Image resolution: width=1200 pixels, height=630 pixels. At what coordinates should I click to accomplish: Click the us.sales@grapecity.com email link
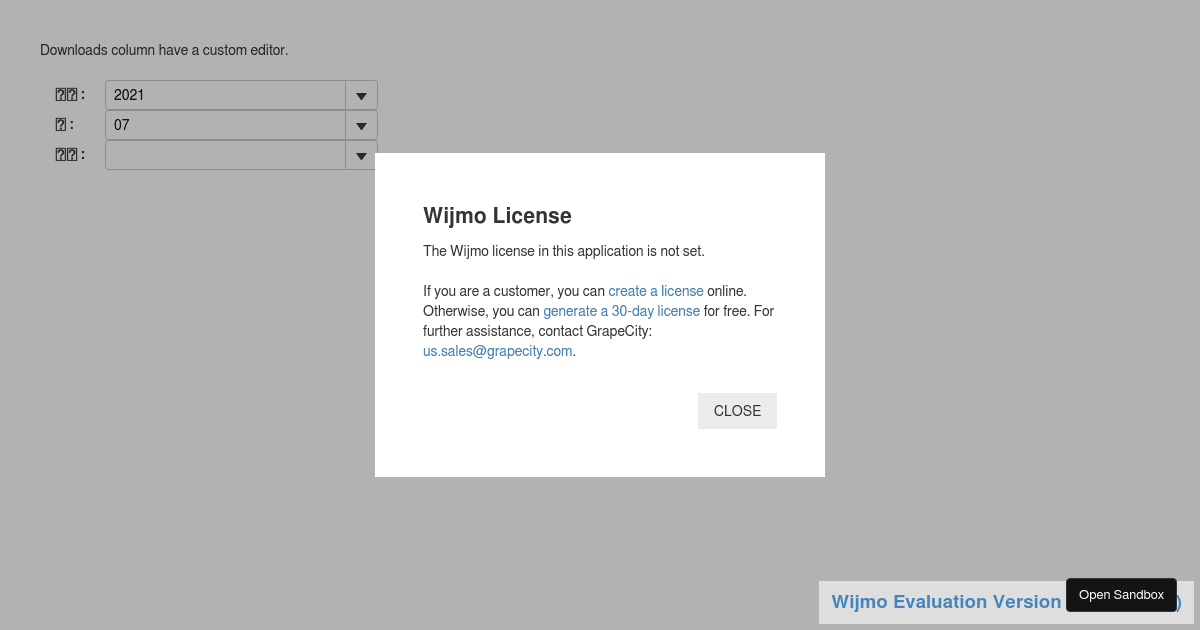coord(497,351)
